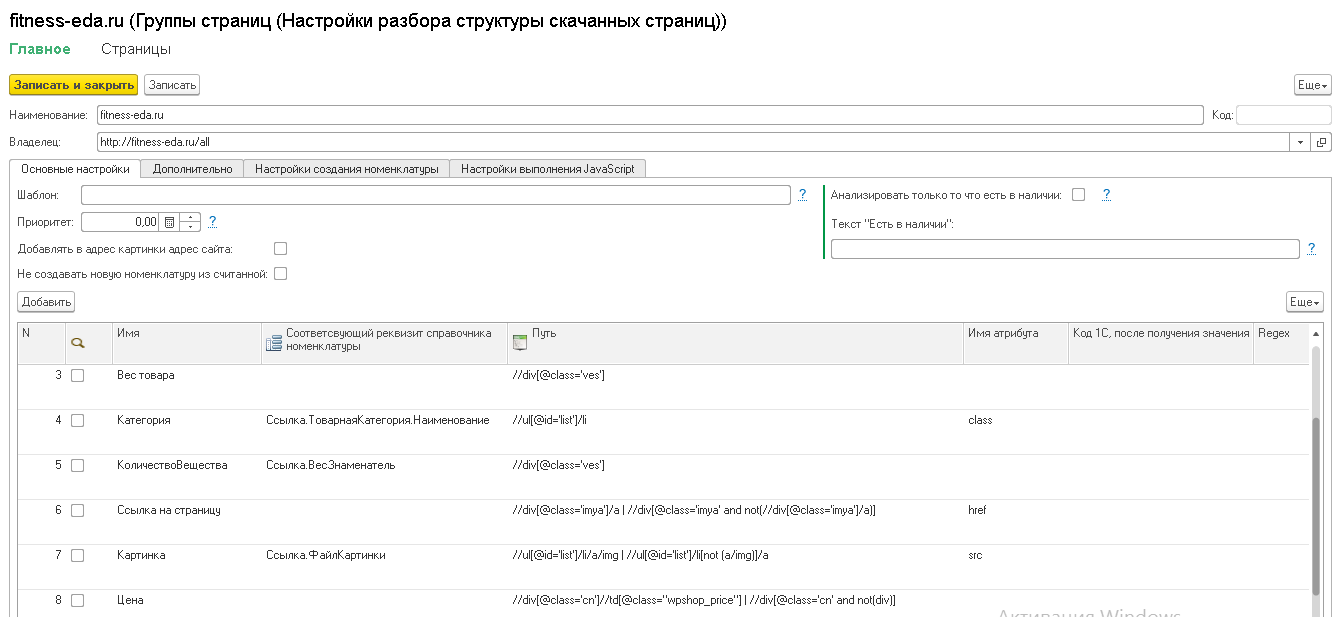Switch to Настройки создания номенклатуры tab
1336x617 pixels.
pyautogui.click(x=346, y=169)
